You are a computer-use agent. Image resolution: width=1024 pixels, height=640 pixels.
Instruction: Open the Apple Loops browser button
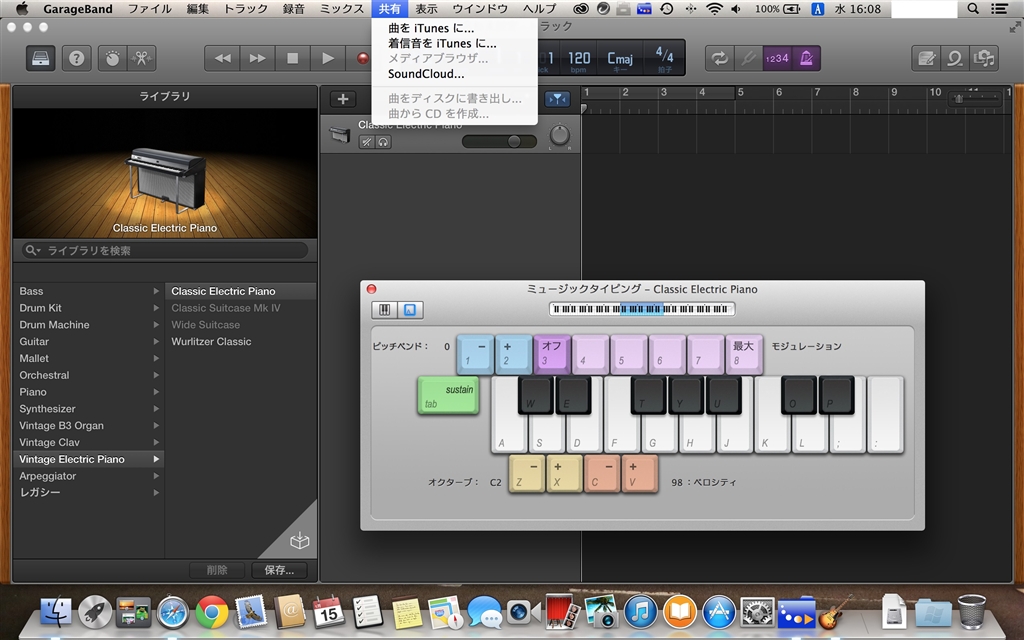(x=956, y=58)
